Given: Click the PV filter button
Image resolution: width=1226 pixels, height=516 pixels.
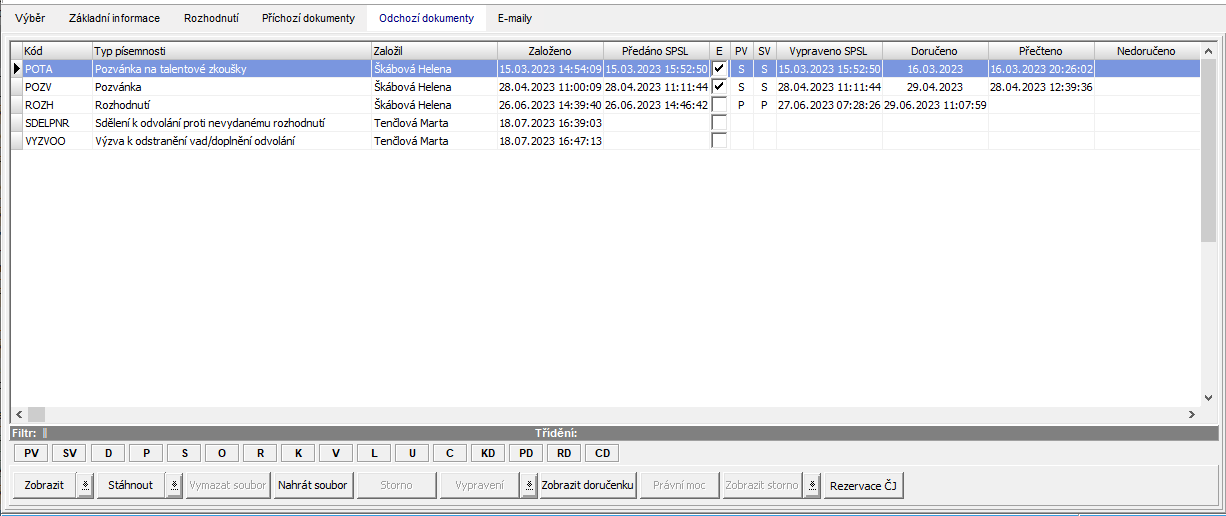Looking at the screenshot, I should pos(30,453).
